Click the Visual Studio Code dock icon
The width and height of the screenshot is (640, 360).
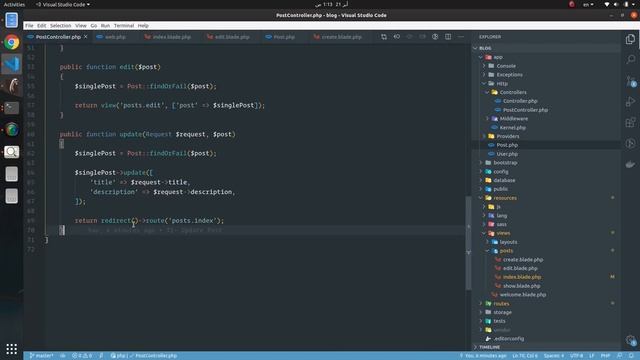(x=12, y=64)
